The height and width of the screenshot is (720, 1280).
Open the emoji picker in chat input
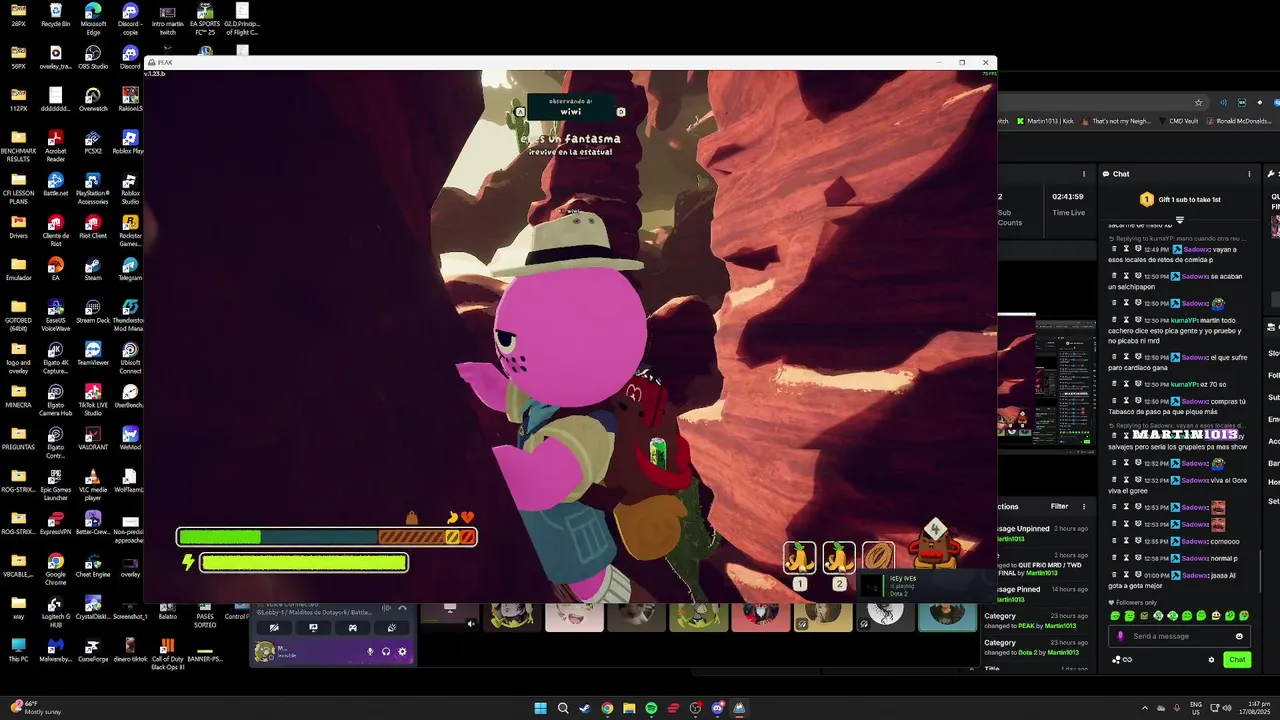(1240, 636)
